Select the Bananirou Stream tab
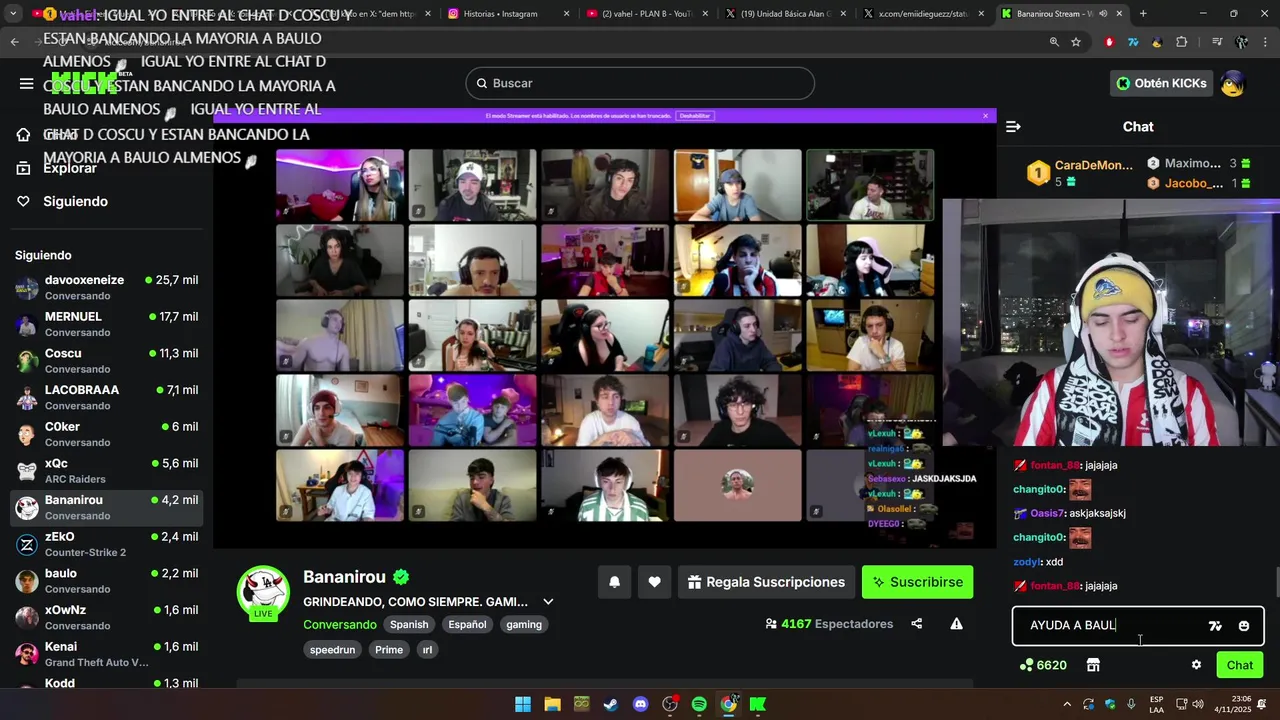 point(1061,14)
